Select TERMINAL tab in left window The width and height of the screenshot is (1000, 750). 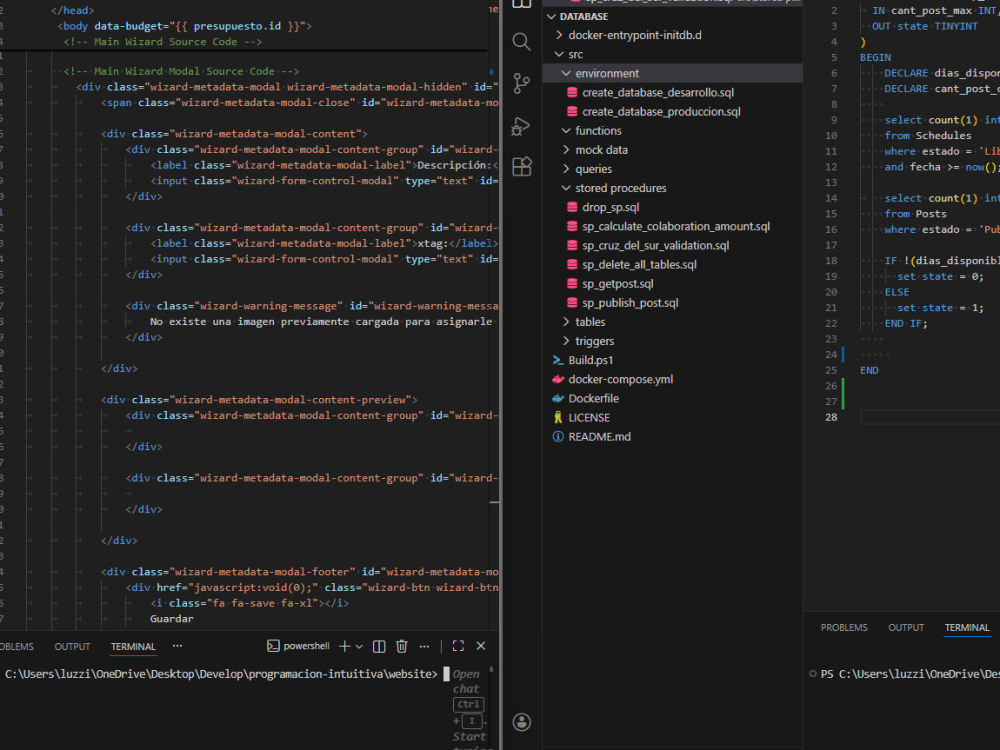[x=133, y=647]
